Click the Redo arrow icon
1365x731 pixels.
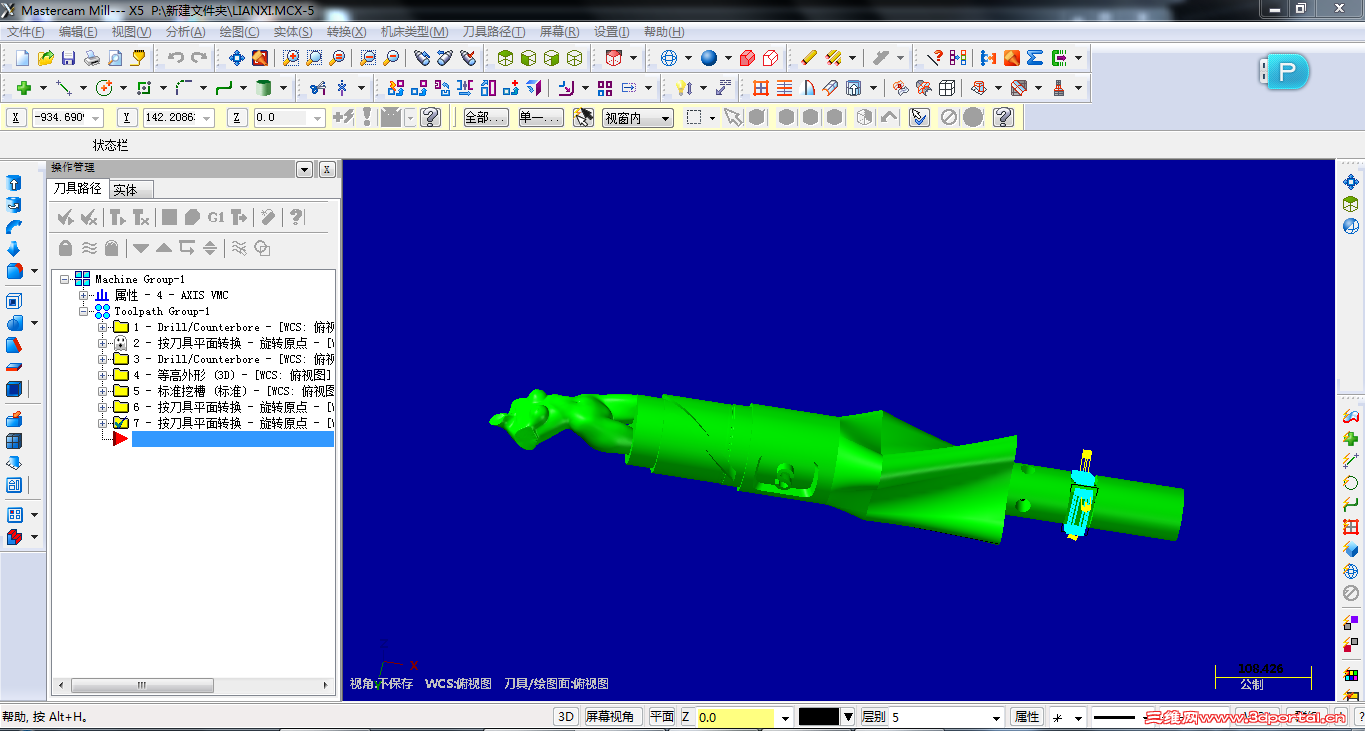pos(198,58)
